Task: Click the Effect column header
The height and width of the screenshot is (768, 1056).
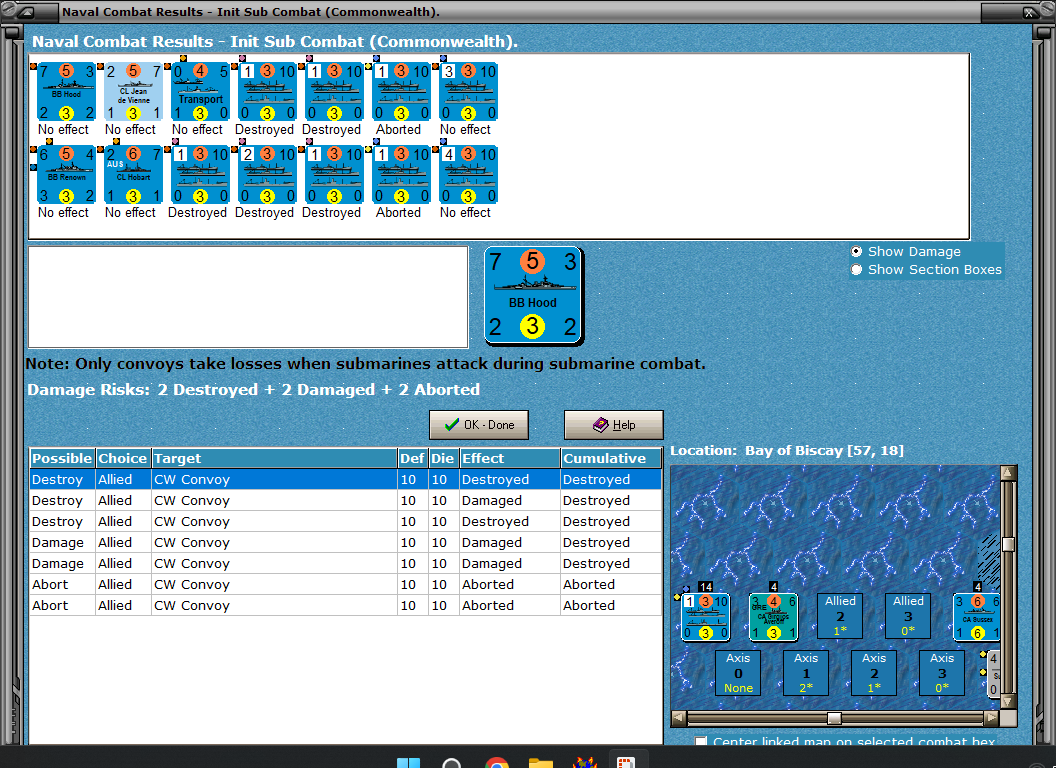Action: (x=510, y=458)
